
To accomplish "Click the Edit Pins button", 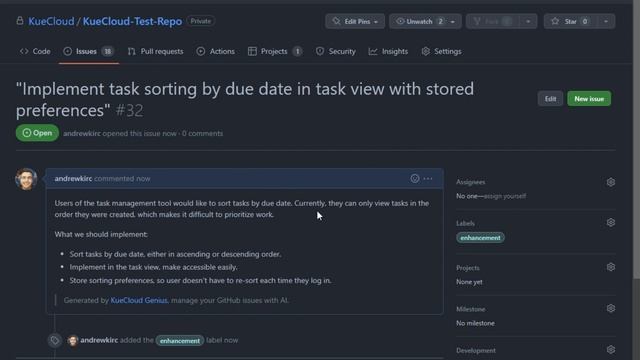I will coord(355,21).
